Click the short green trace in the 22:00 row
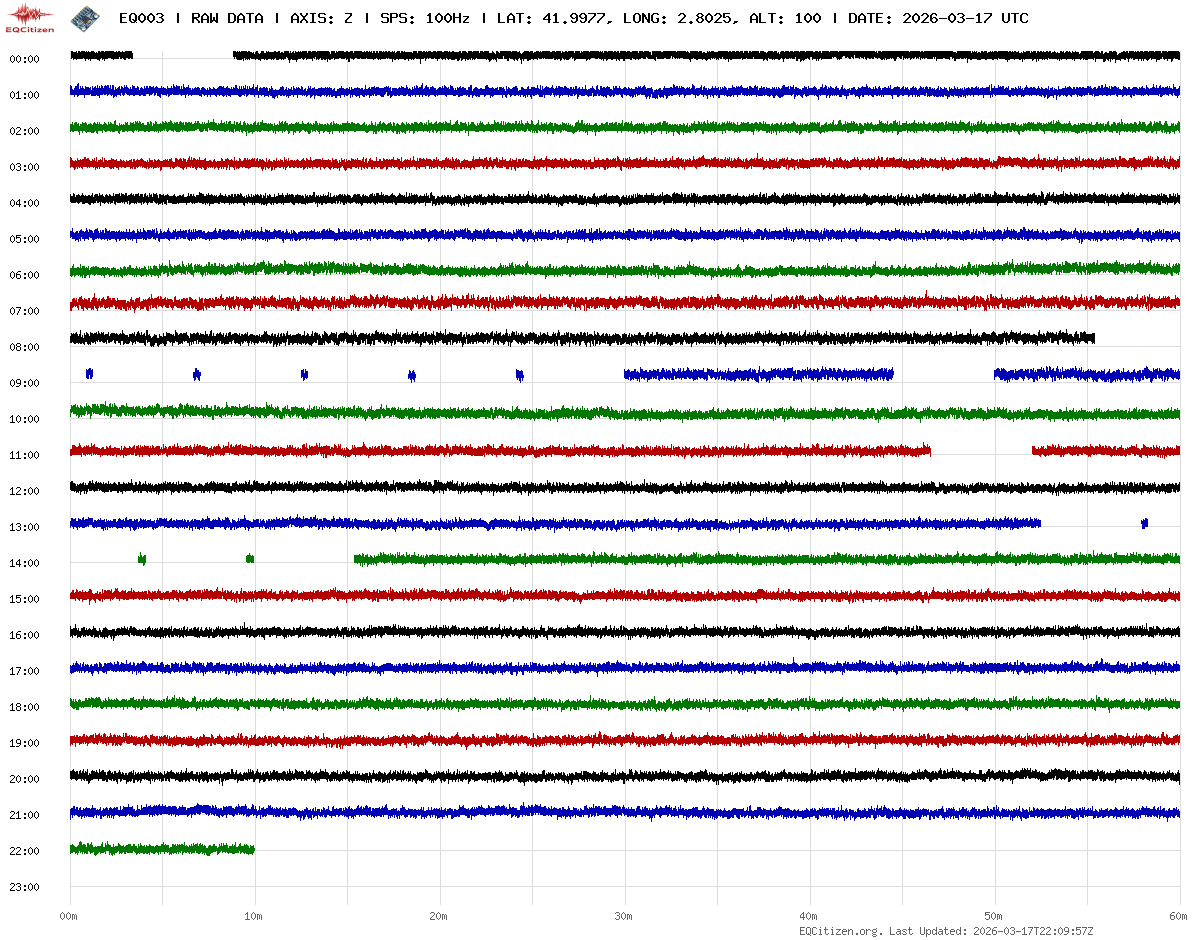1200x940 pixels. (x=162, y=849)
